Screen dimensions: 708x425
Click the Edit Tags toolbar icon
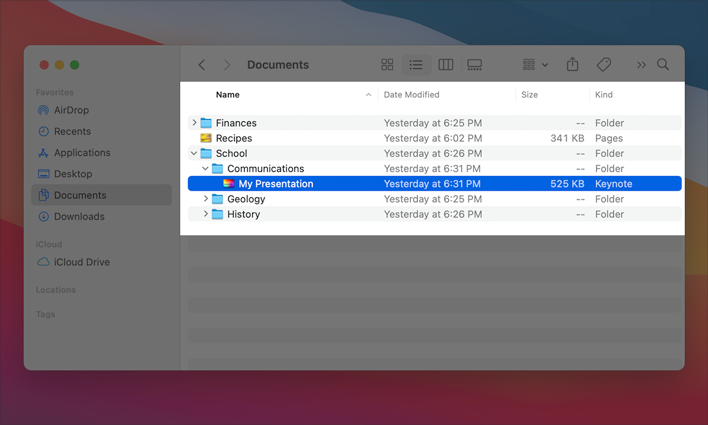click(x=604, y=65)
